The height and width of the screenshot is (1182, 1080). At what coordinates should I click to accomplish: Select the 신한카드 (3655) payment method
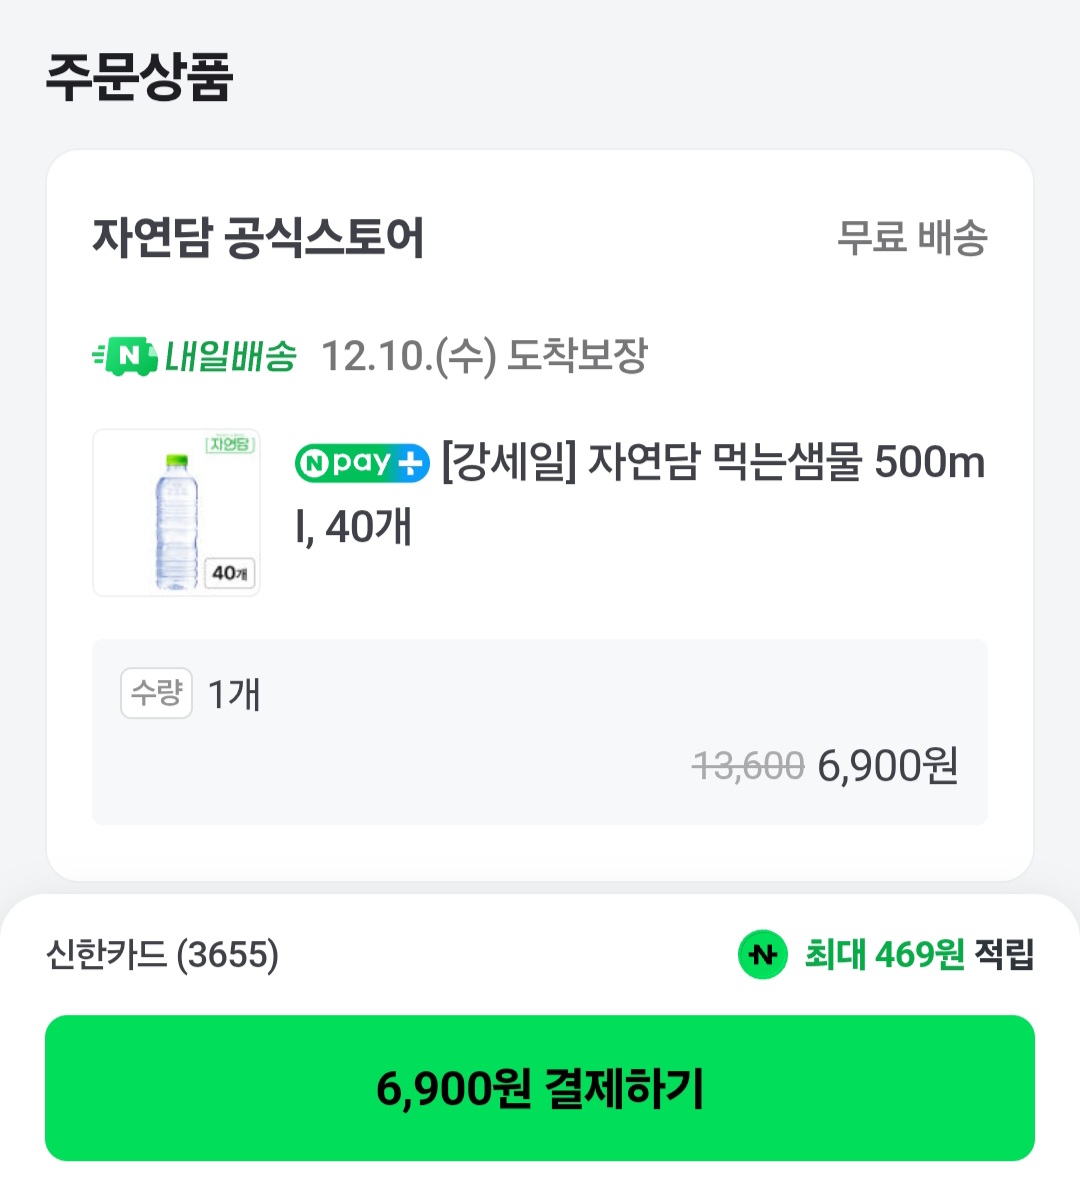coord(162,954)
